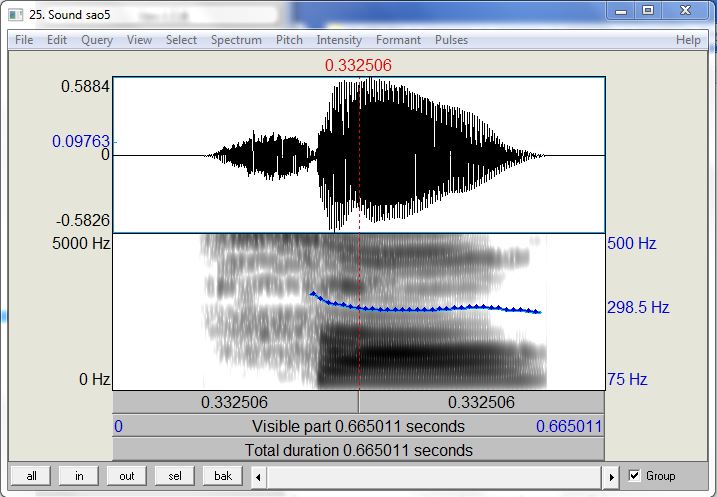Open the Query menu
717x497 pixels.
point(97,40)
